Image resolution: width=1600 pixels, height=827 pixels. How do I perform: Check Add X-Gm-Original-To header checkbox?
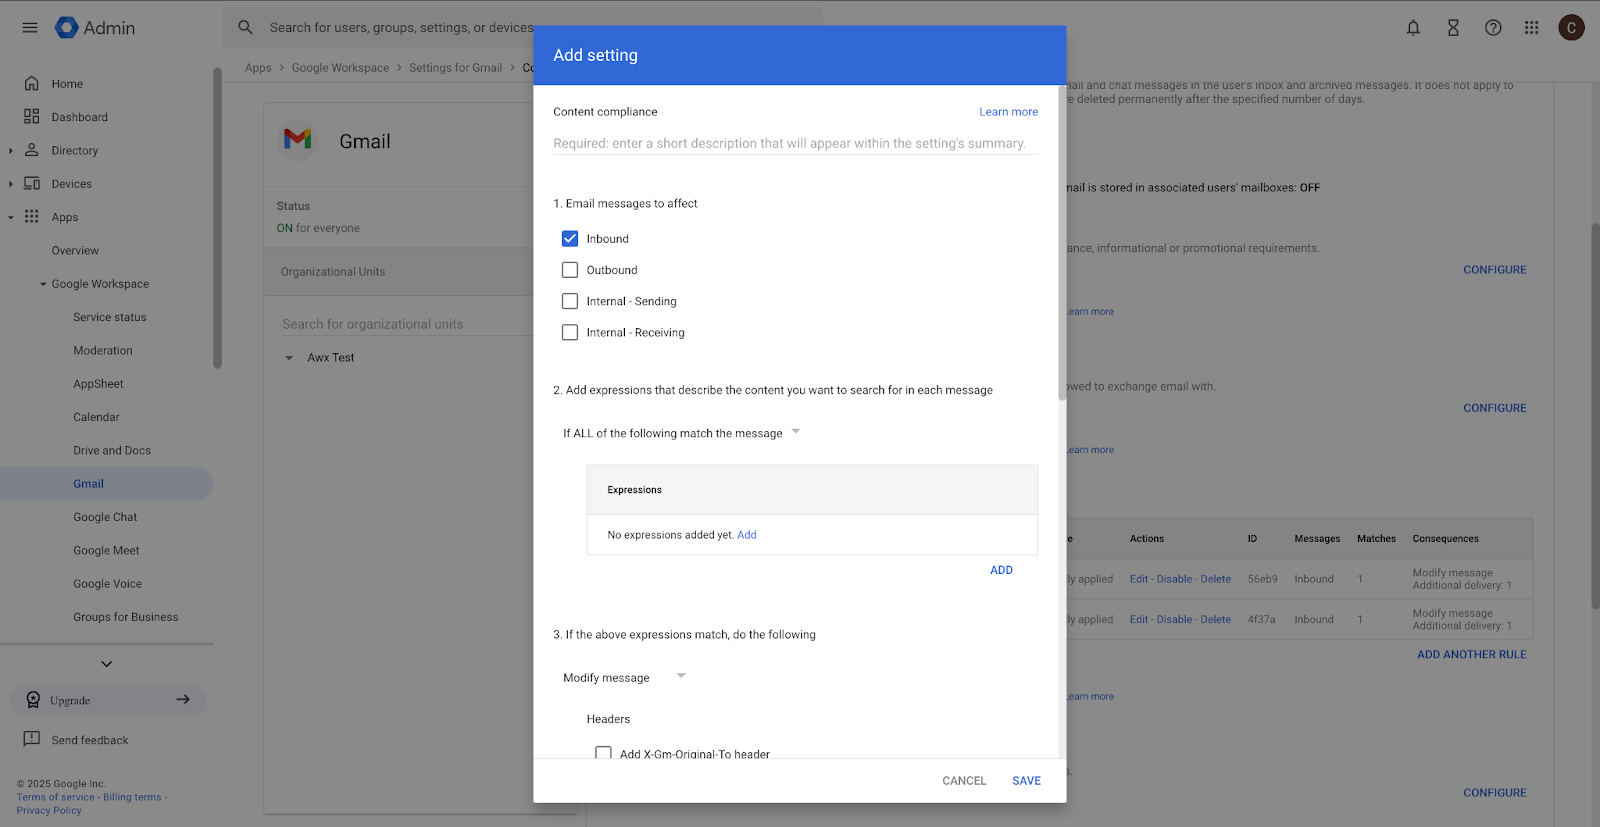[603, 752]
